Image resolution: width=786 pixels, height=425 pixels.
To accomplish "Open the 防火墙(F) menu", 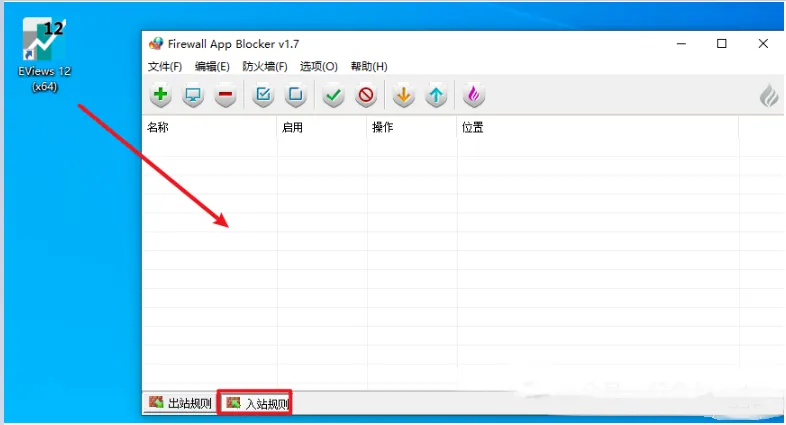I will coord(265,66).
